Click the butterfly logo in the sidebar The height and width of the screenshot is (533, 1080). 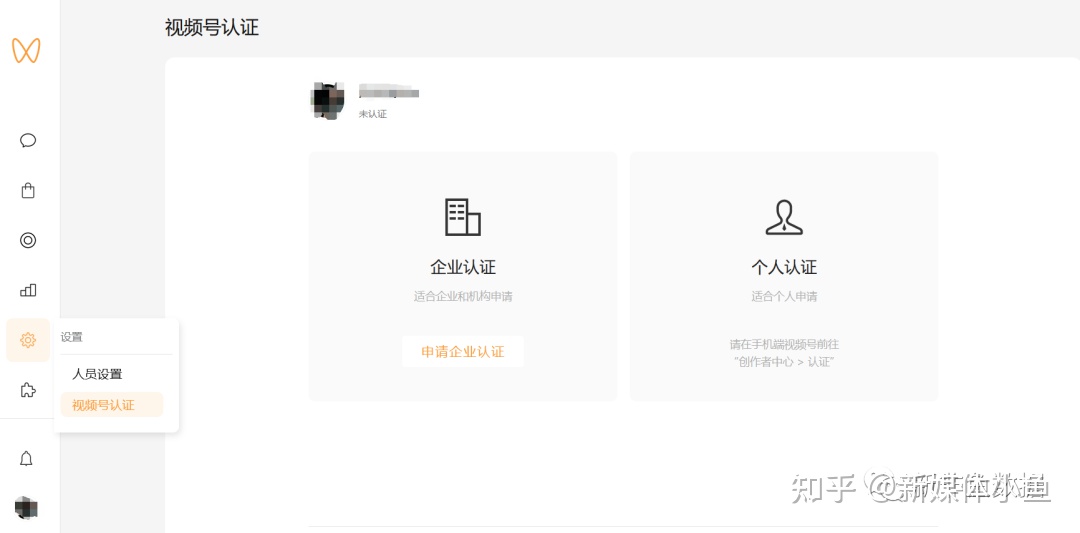pyautogui.click(x=26, y=50)
